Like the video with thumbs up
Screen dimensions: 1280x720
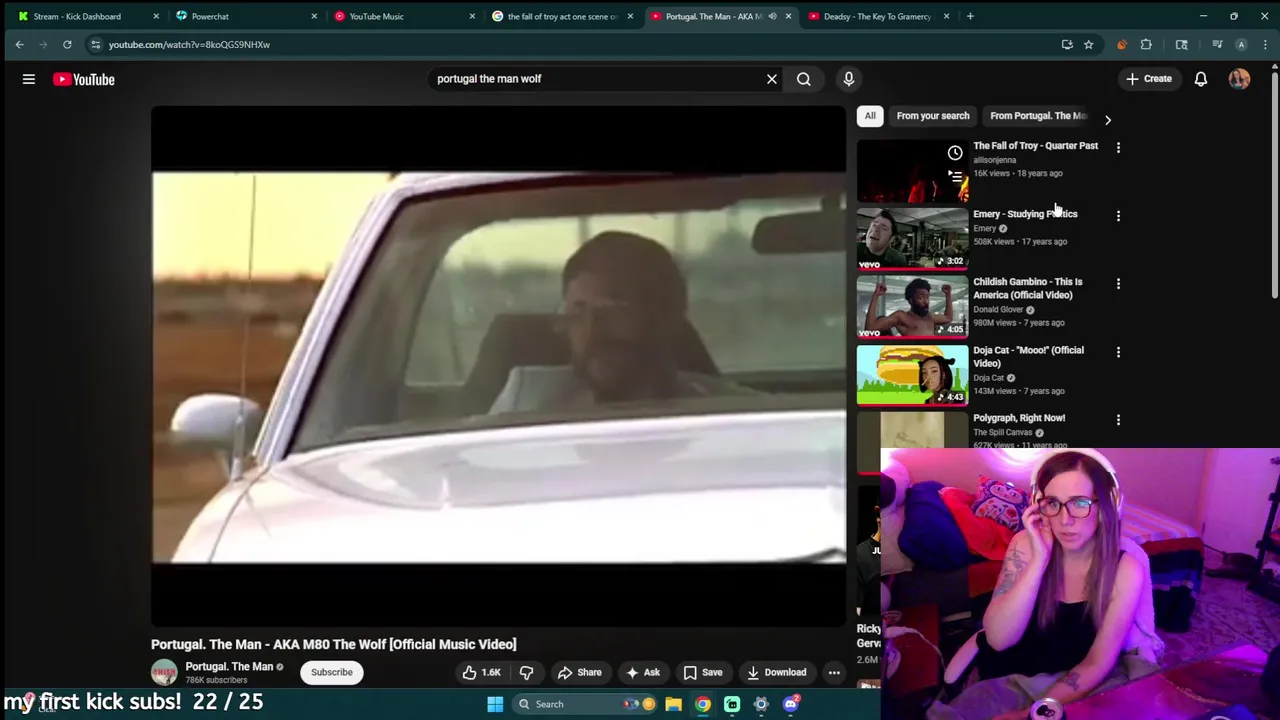tap(481, 673)
